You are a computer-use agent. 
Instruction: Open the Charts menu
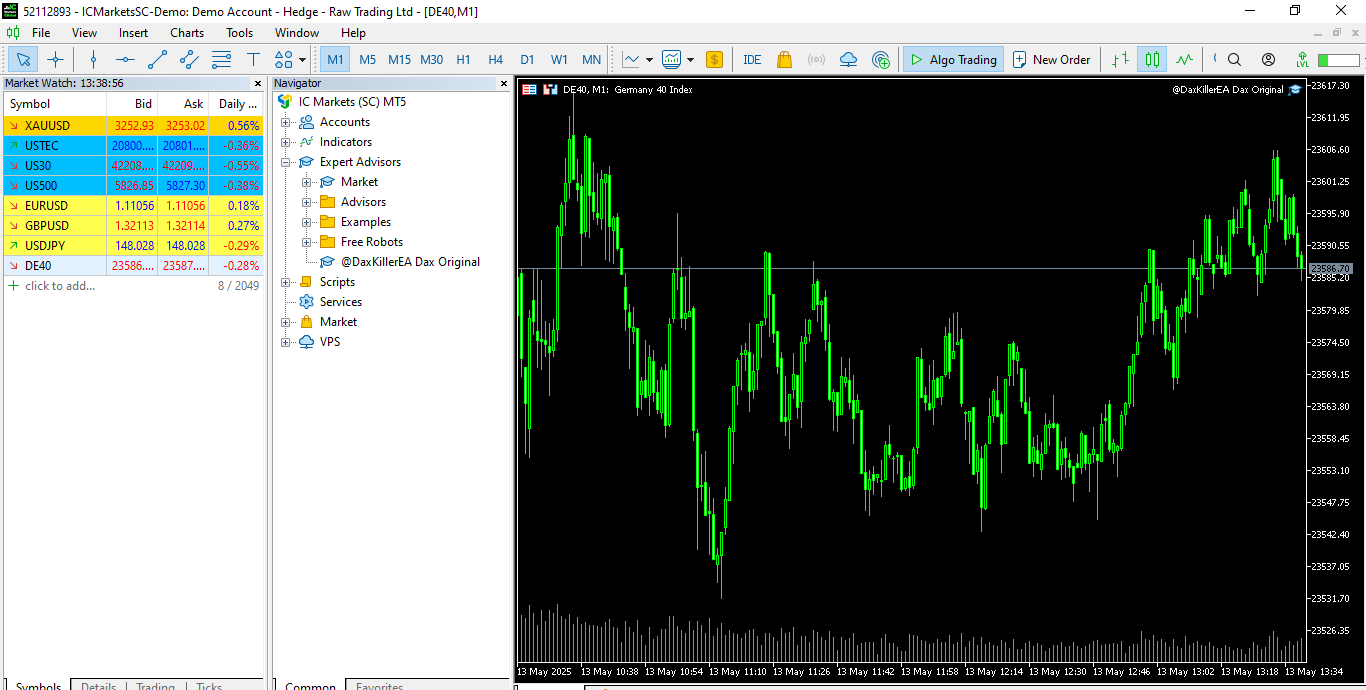tap(186, 33)
